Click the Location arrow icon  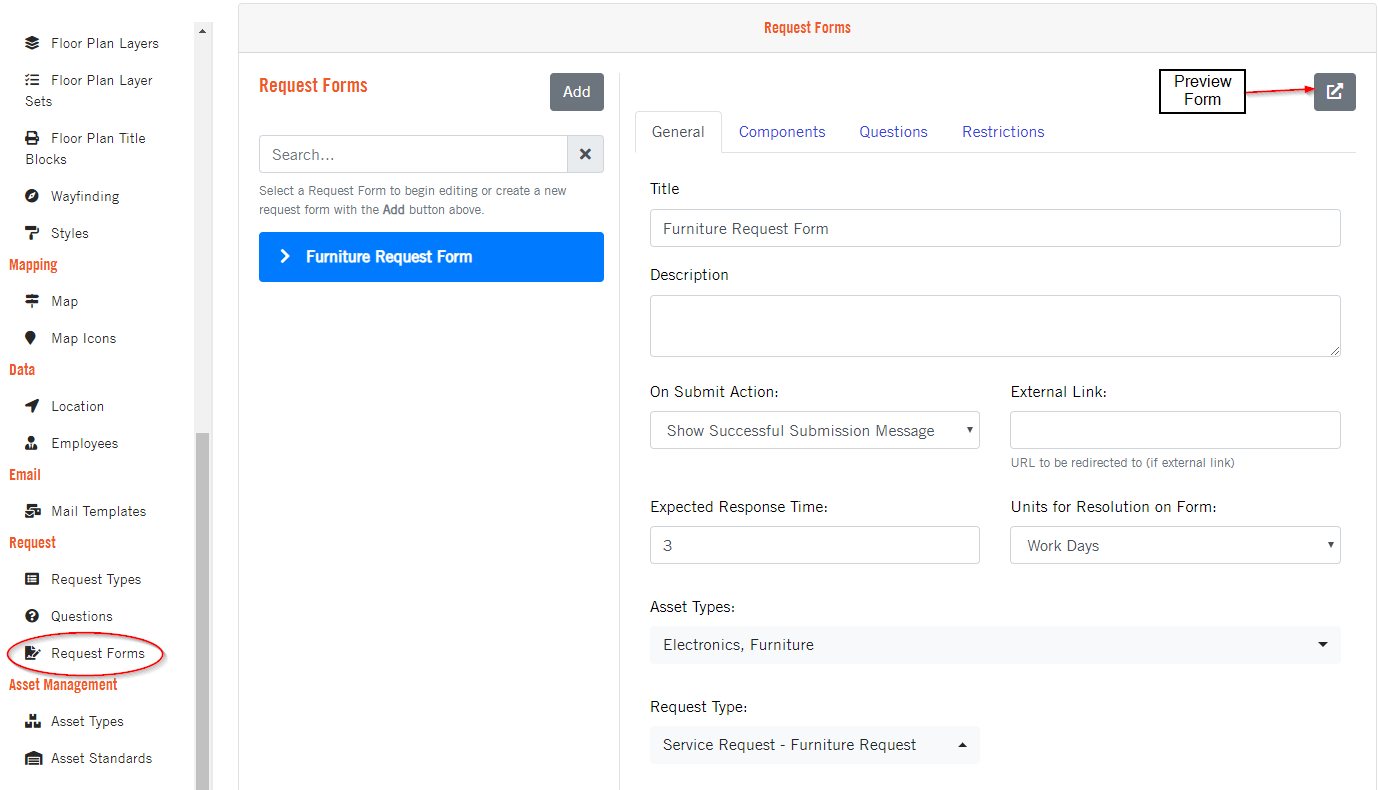pos(32,406)
